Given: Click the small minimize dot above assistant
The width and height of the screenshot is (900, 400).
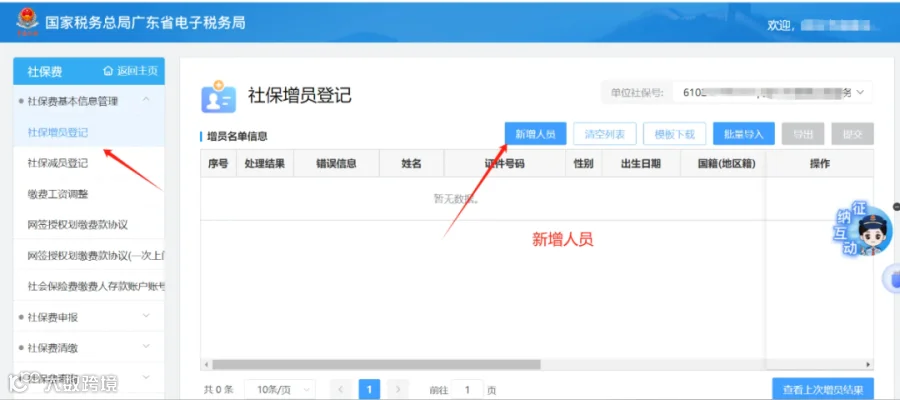Looking at the screenshot, I should 896,207.
